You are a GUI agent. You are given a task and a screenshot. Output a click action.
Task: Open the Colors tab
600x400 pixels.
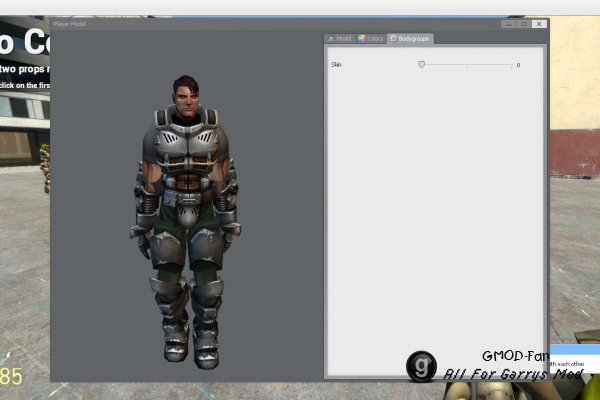pyautogui.click(x=371, y=39)
